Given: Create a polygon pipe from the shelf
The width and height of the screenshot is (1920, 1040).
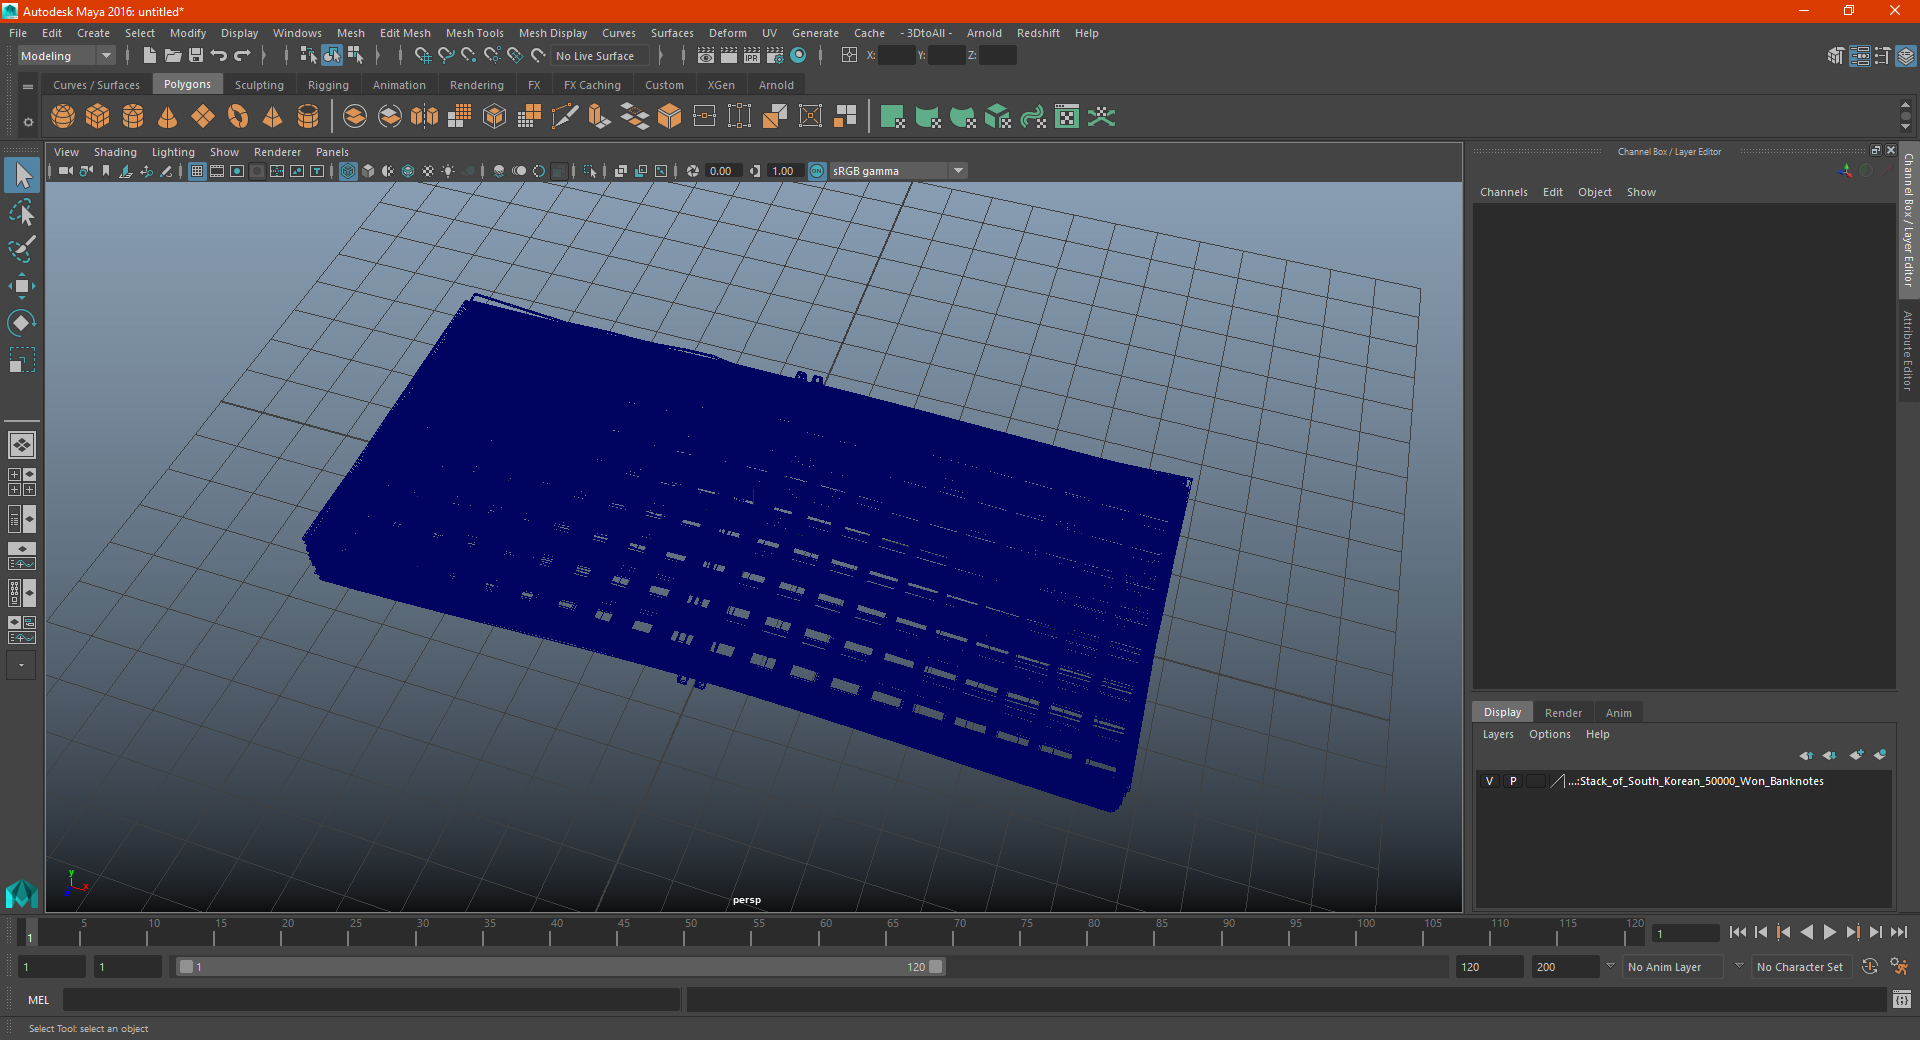Looking at the screenshot, I should pos(308,117).
